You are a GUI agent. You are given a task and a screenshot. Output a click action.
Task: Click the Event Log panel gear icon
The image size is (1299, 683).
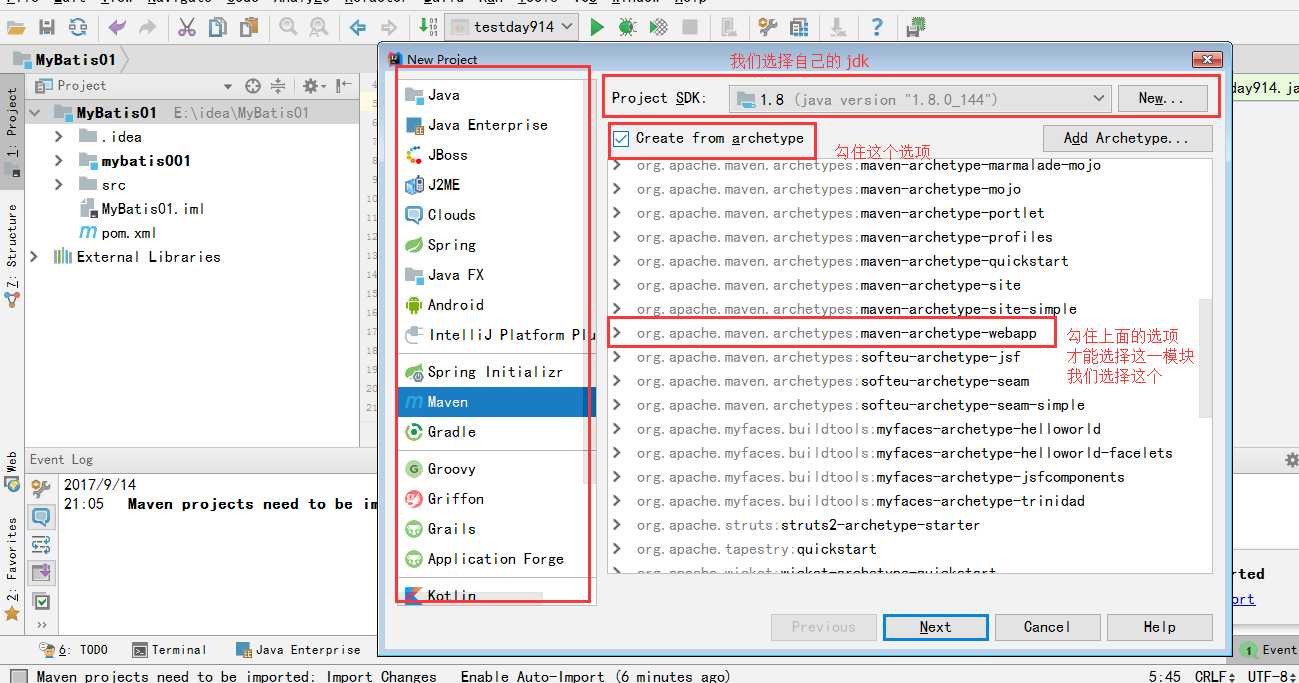click(1291, 460)
